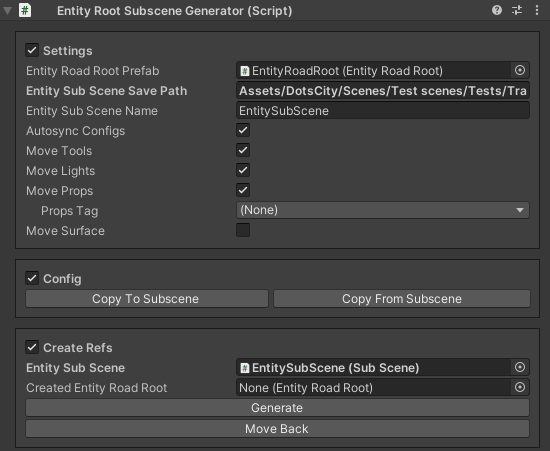Click the Move Tools label
550x451 pixels.
59,151
